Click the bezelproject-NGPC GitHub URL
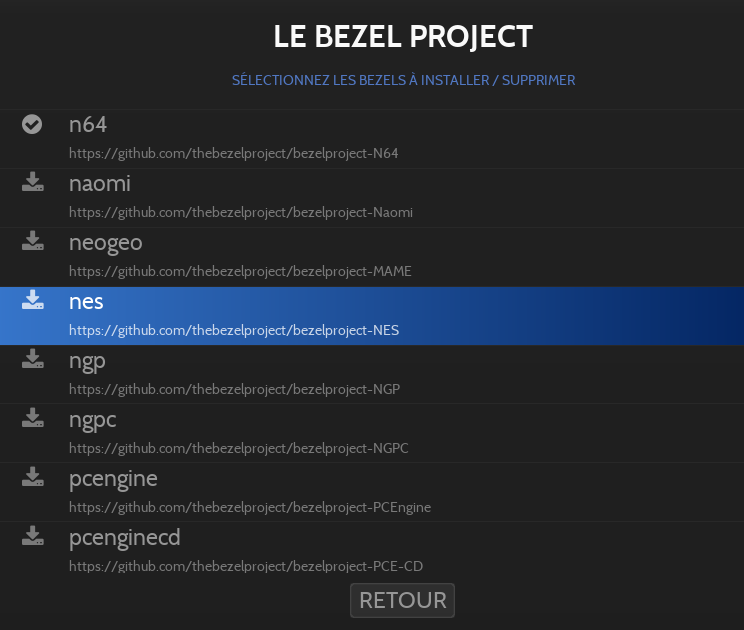The height and width of the screenshot is (630, 744). pyautogui.click(x=238, y=448)
